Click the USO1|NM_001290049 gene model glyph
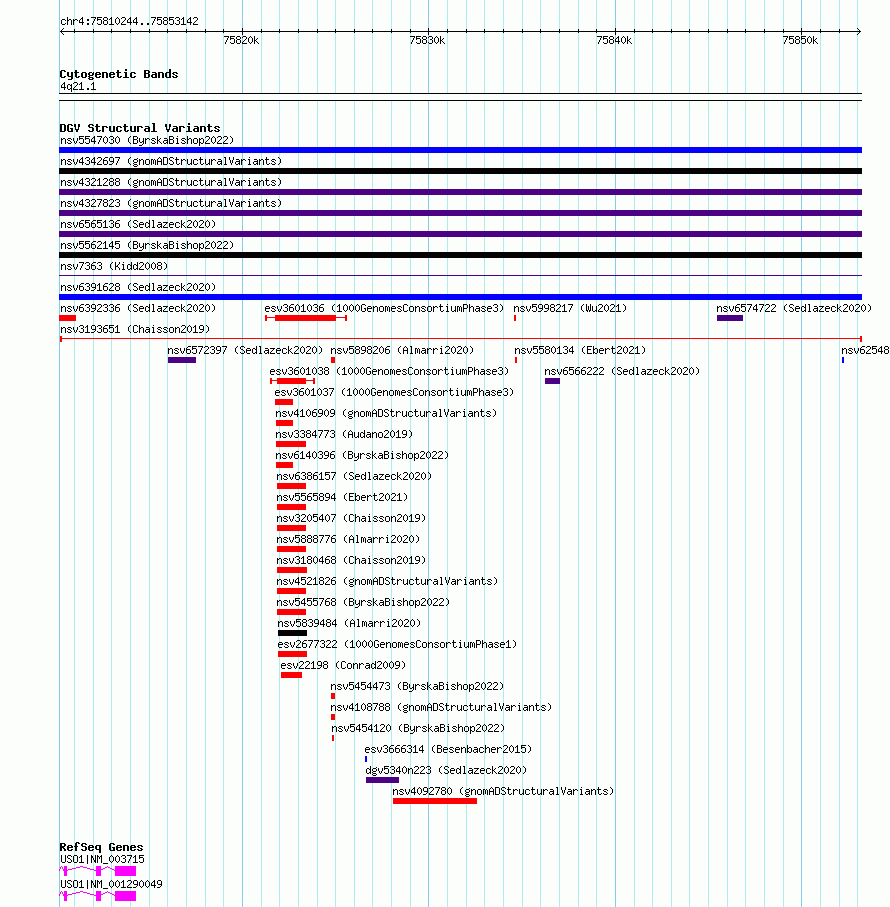Viewport: 890px width, 907px height. (98, 896)
